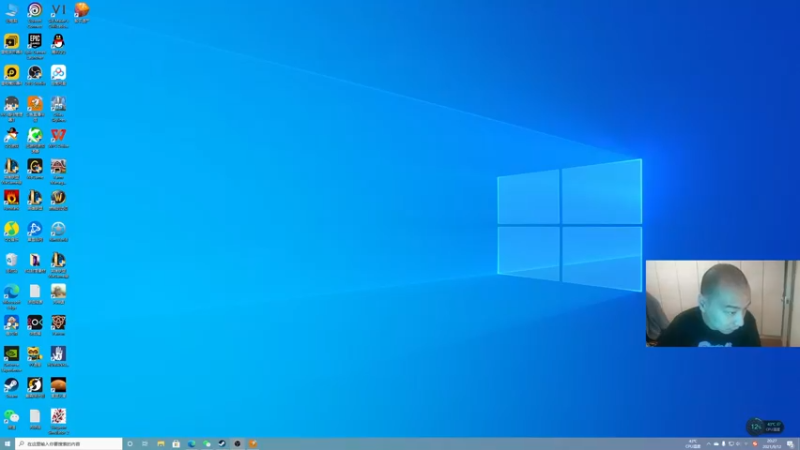Image resolution: width=800 pixels, height=450 pixels.
Task: Open the Microsoft Edge desktop shortcut
Action: [11, 296]
